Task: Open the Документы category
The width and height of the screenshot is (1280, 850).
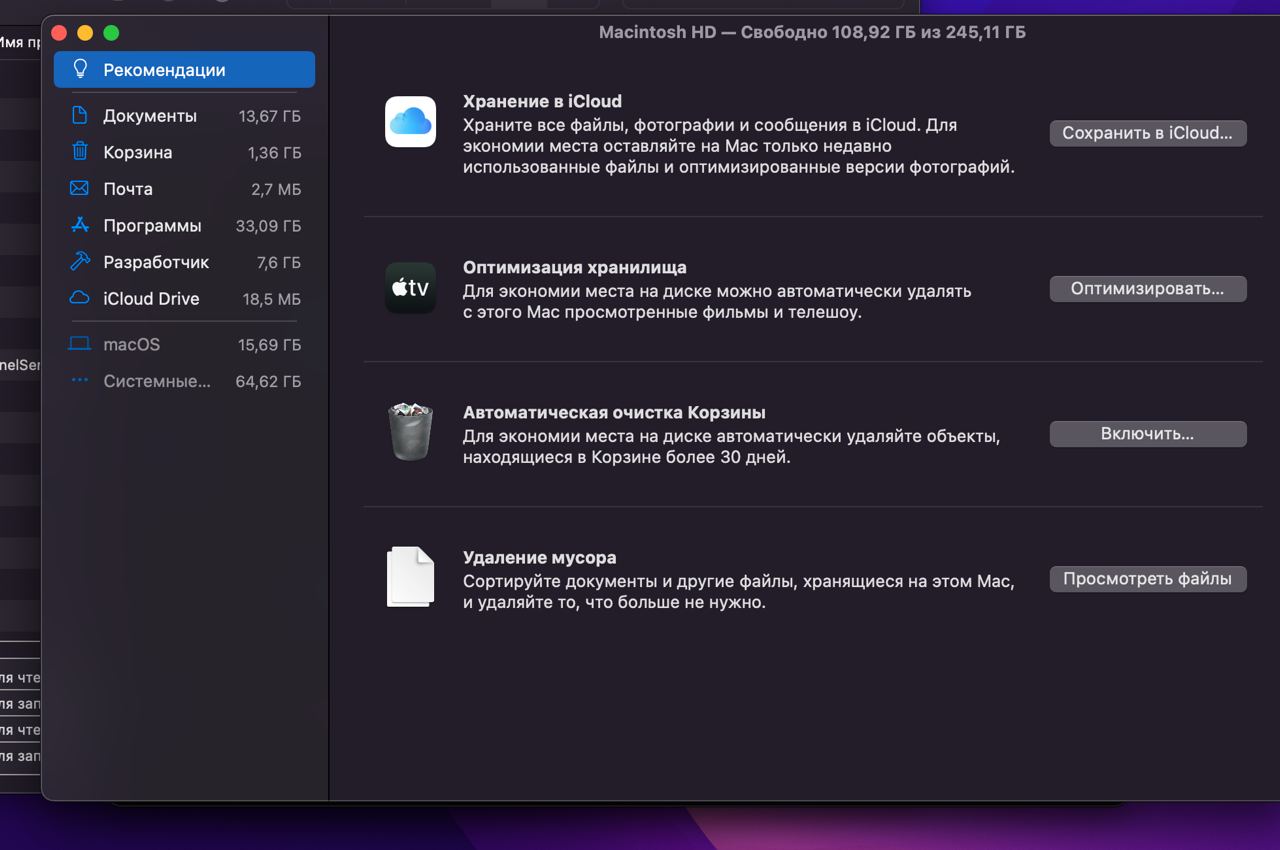Action: click(x=184, y=116)
